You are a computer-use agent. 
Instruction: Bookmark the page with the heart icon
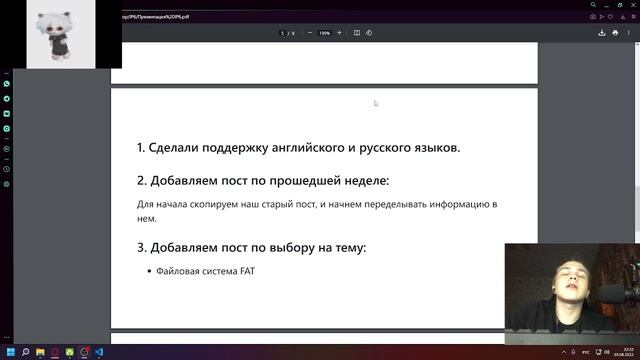pos(611,17)
